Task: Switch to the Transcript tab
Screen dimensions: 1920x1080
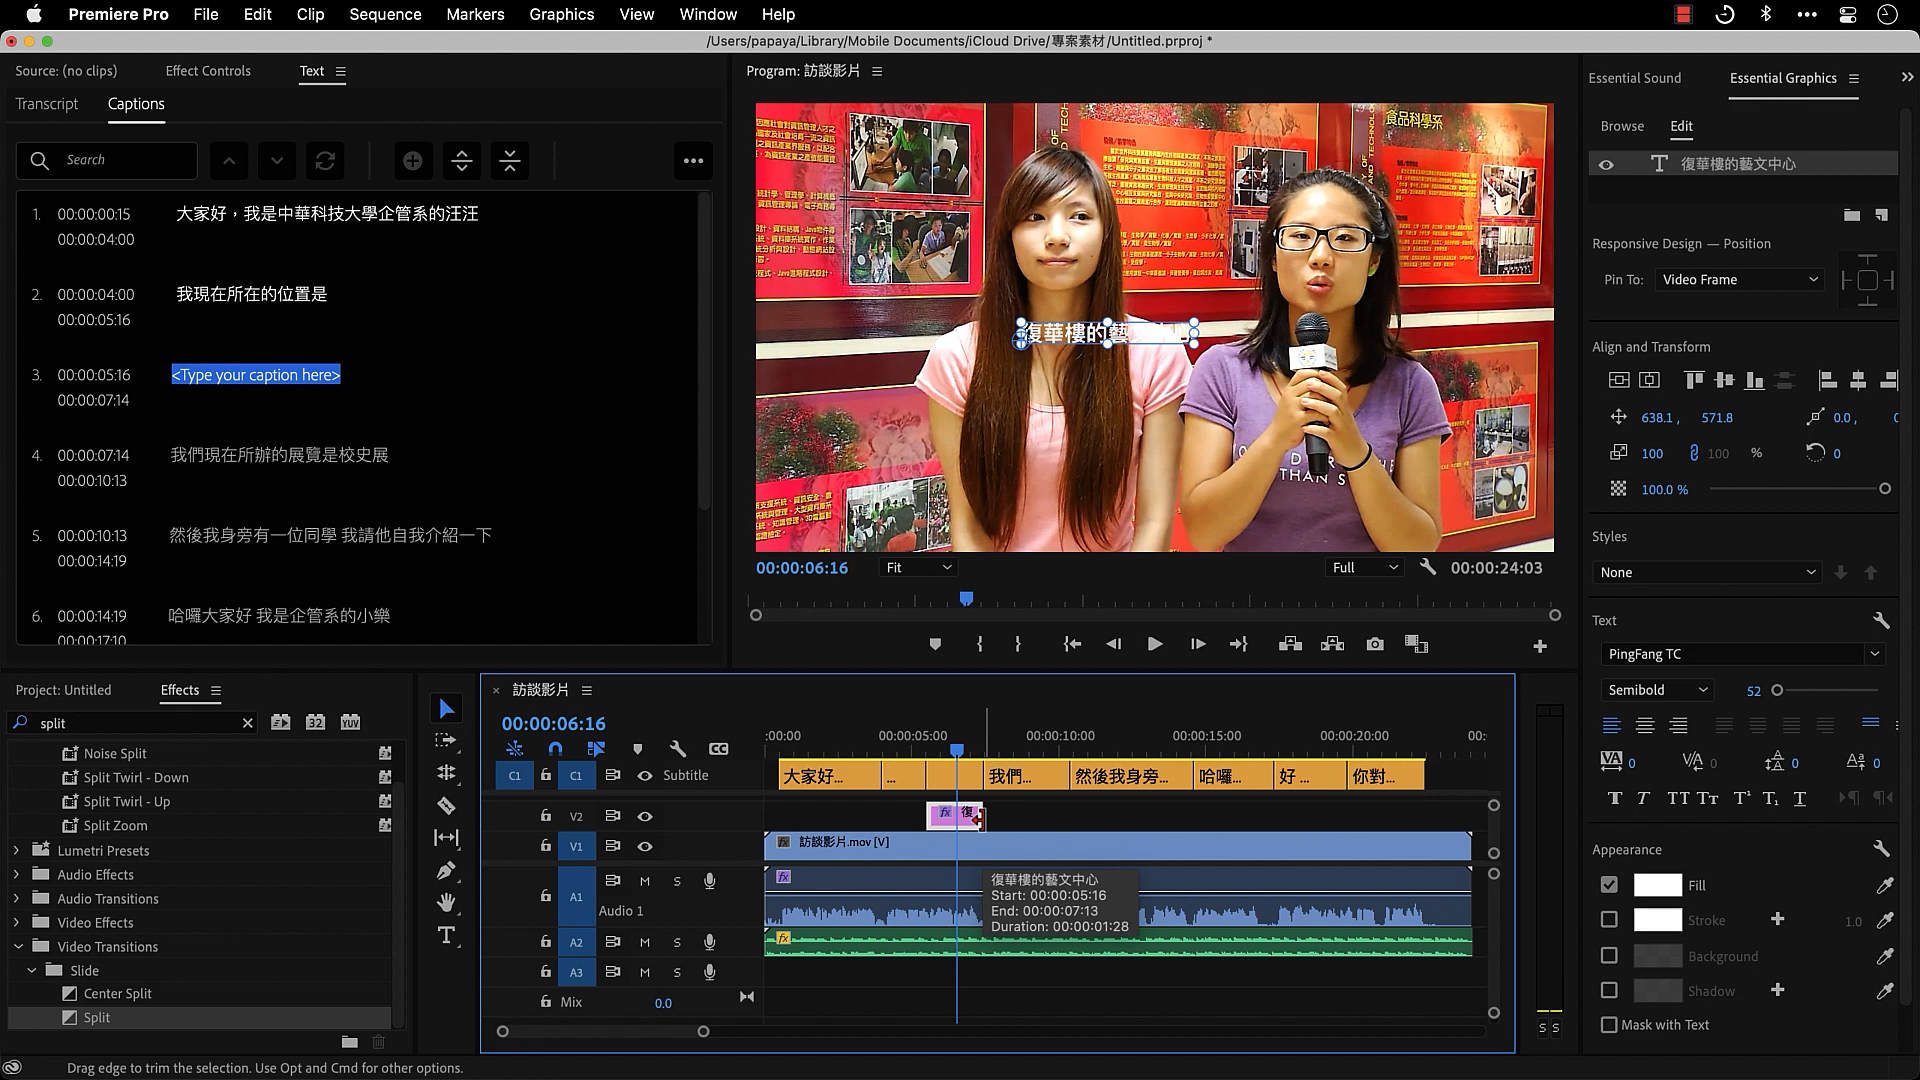Action: pyautogui.click(x=47, y=104)
